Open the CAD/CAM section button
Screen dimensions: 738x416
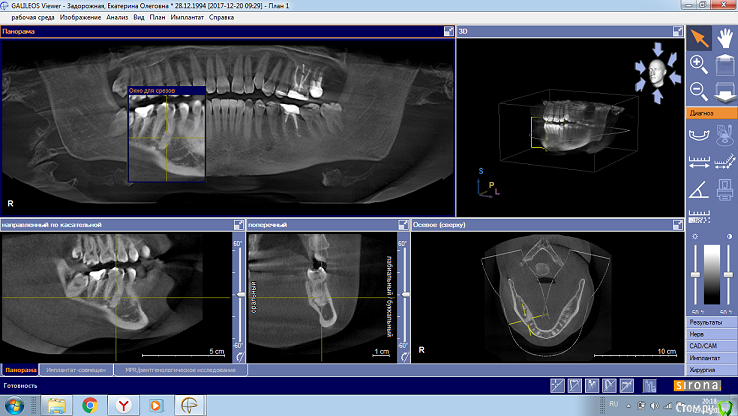pos(711,346)
